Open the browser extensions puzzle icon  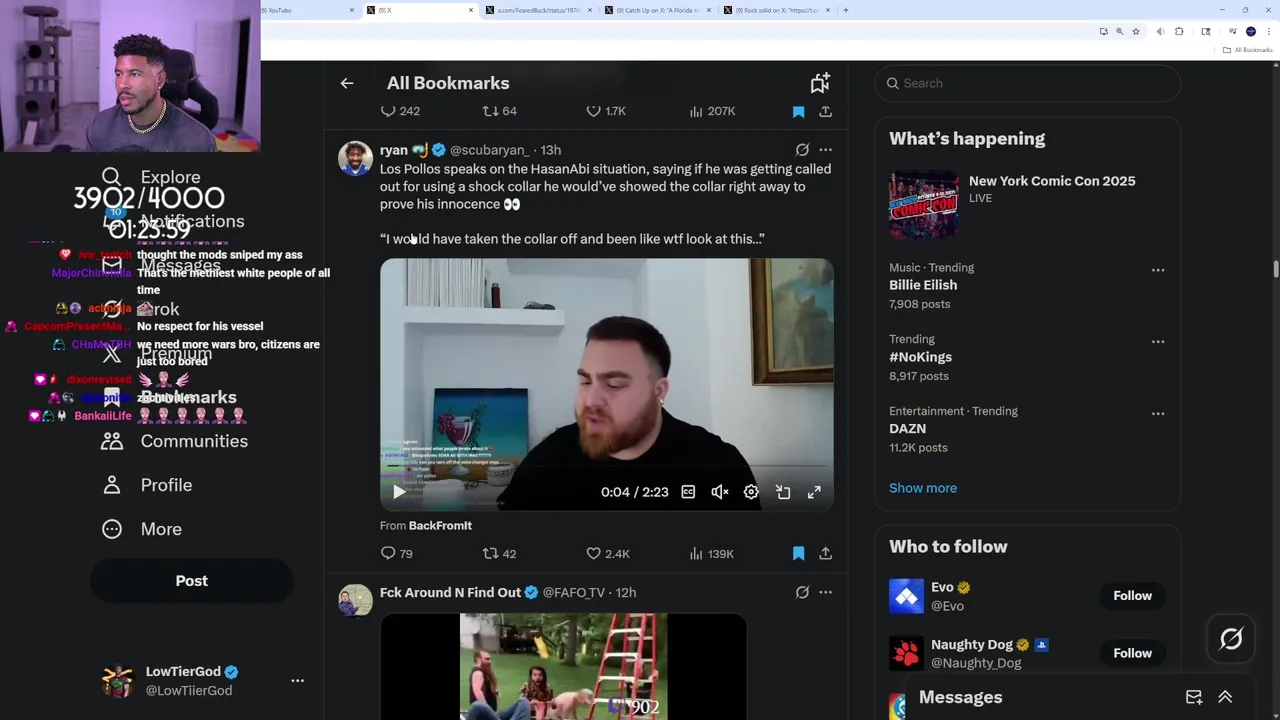1179,31
